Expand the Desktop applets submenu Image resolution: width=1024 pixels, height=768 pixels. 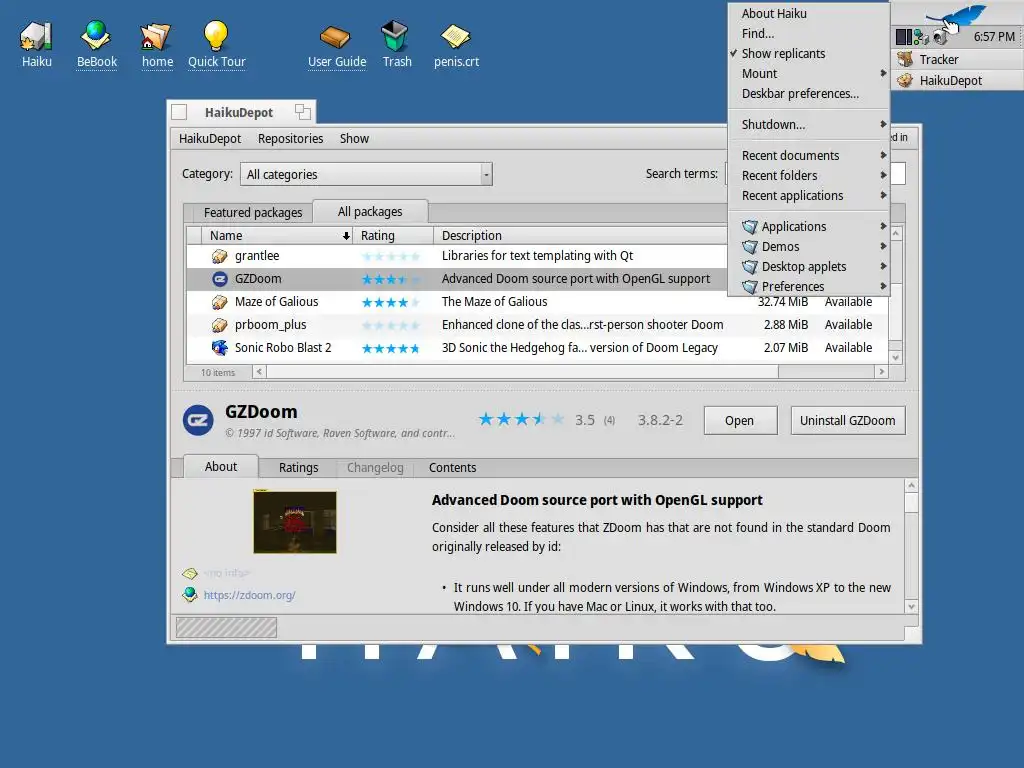(x=808, y=267)
